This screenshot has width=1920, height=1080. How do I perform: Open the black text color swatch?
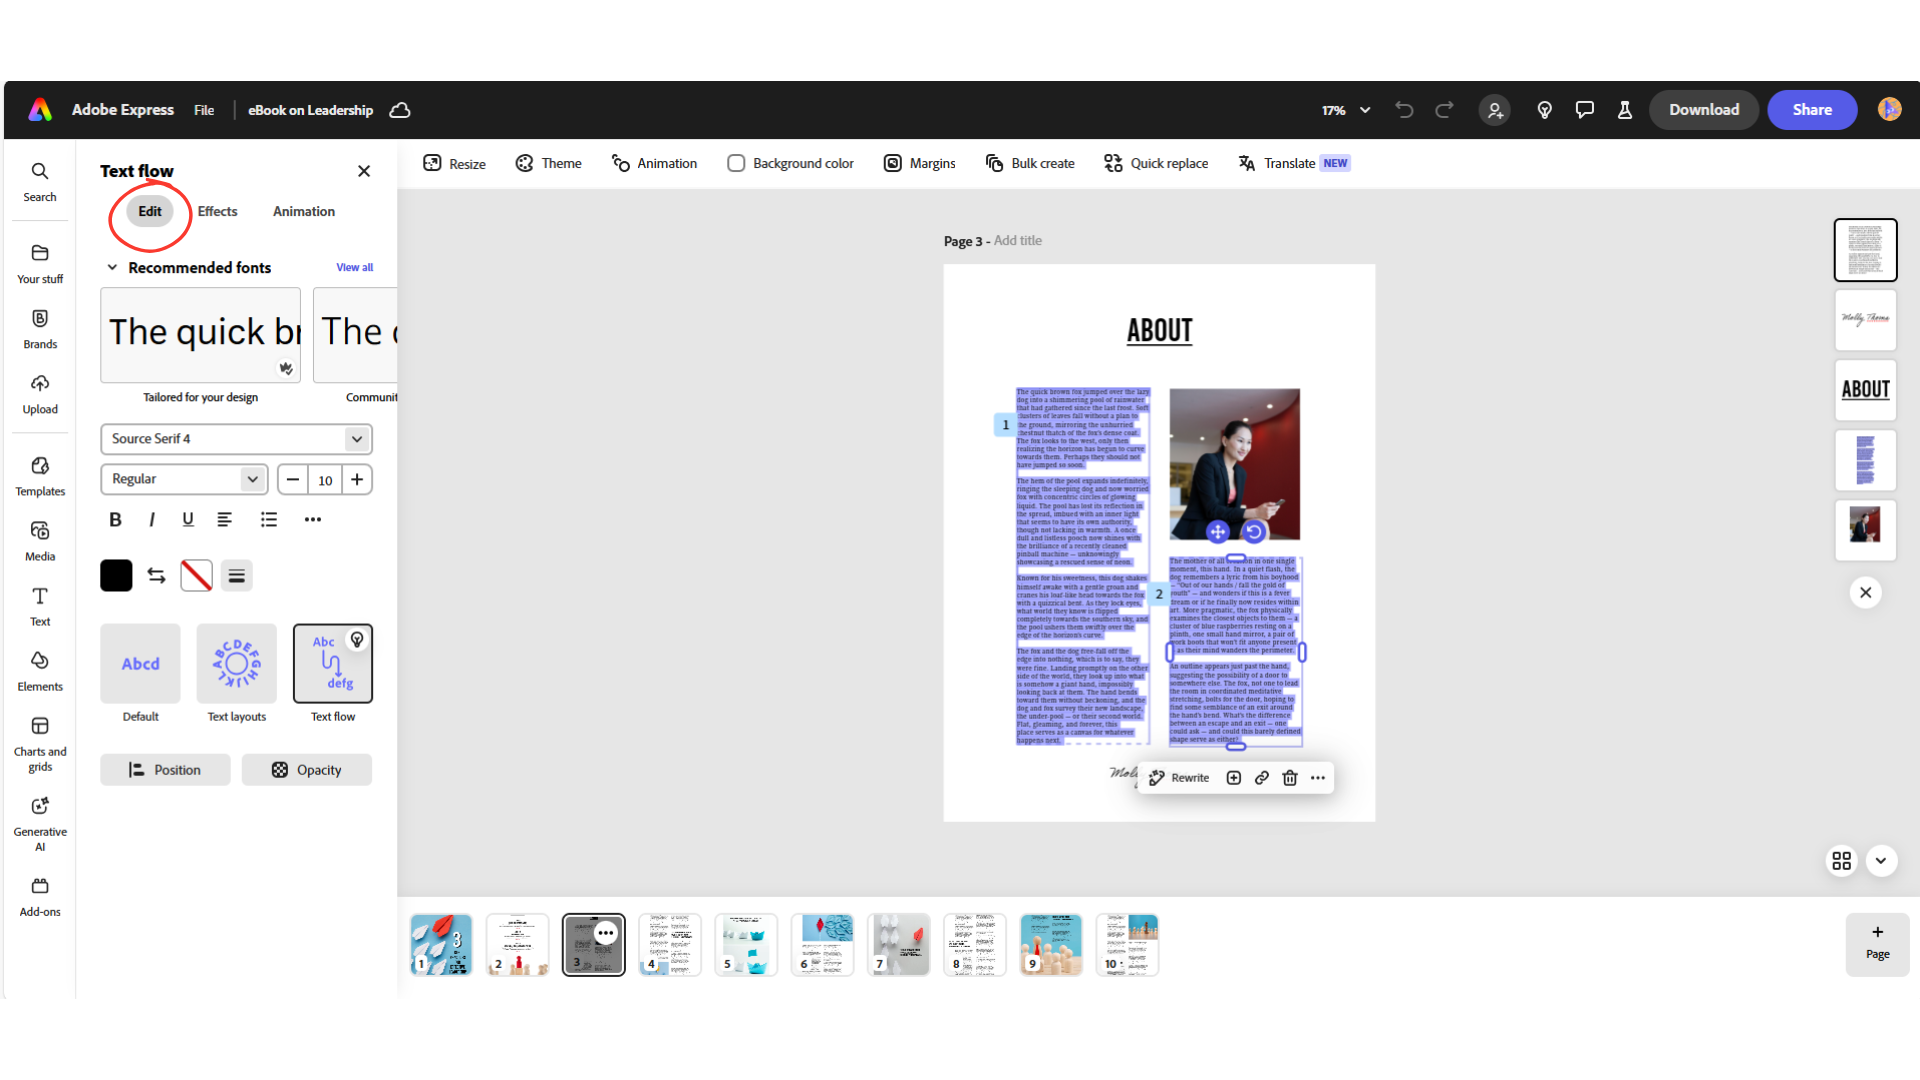tap(116, 575)
